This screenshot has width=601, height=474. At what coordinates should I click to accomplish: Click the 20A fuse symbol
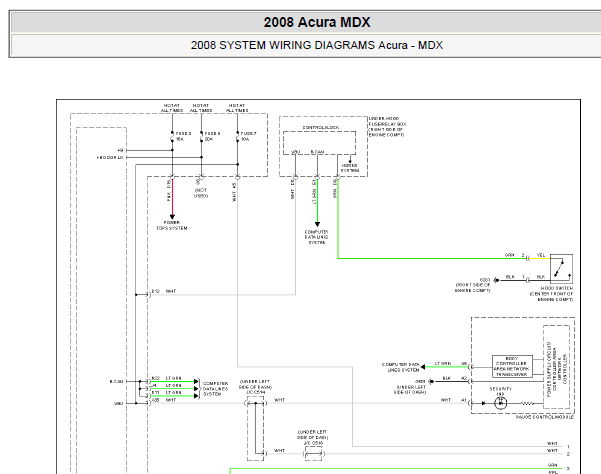click(202, 136)
